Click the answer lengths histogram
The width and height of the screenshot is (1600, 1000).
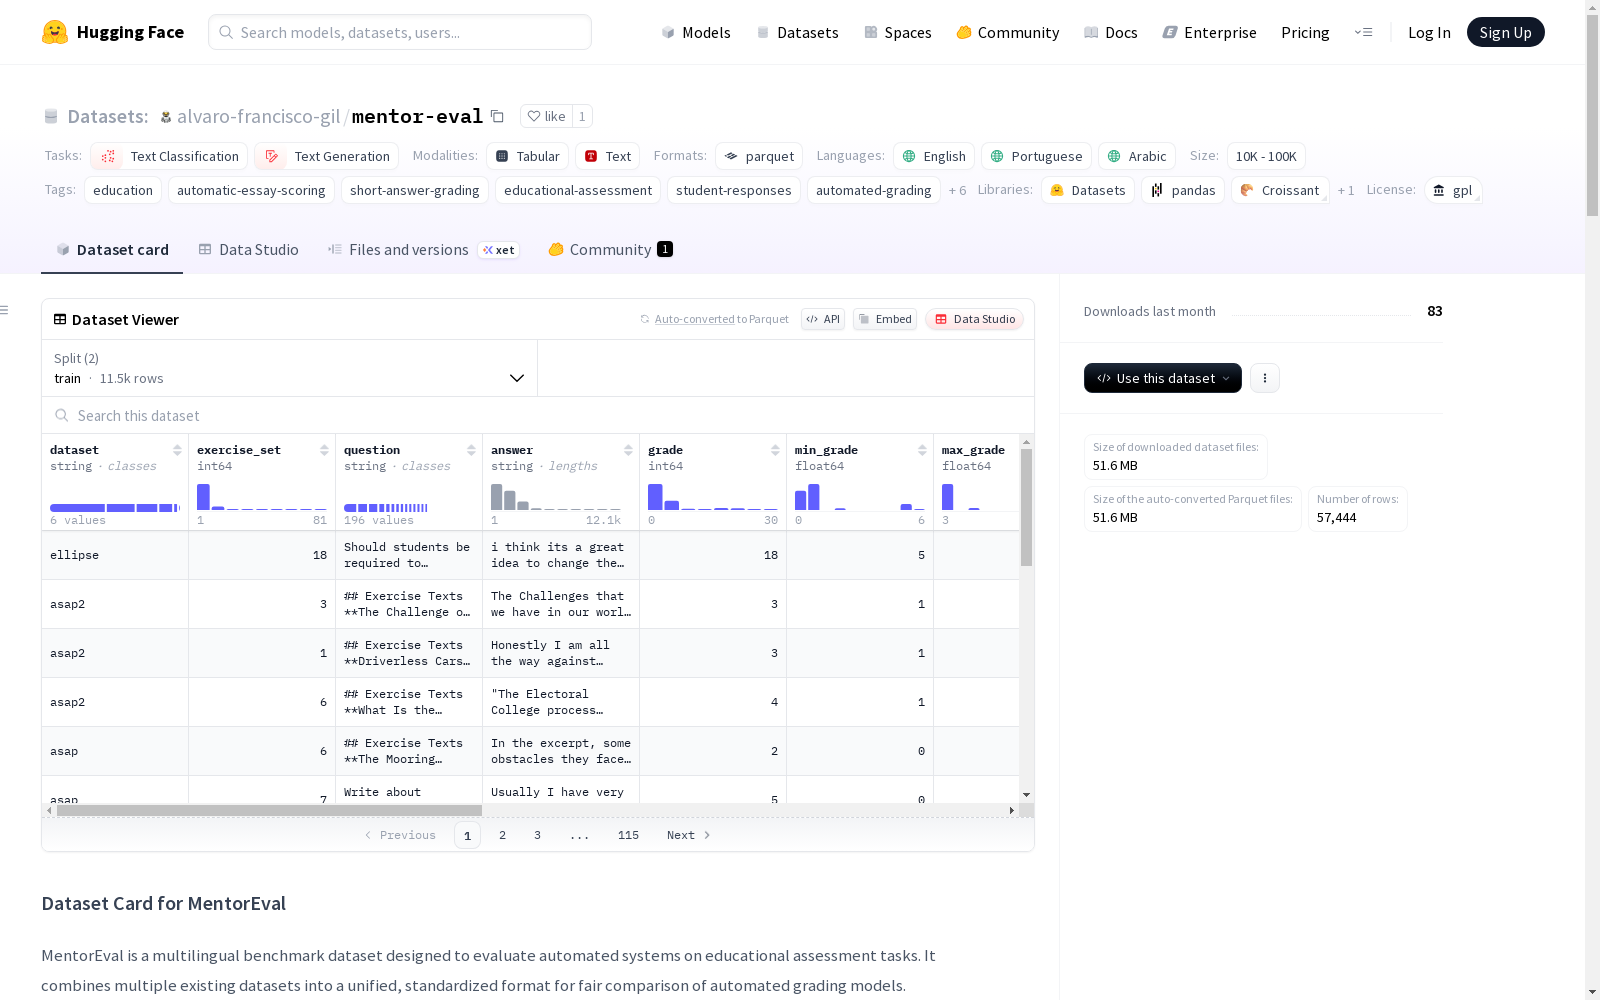point(556,496)
